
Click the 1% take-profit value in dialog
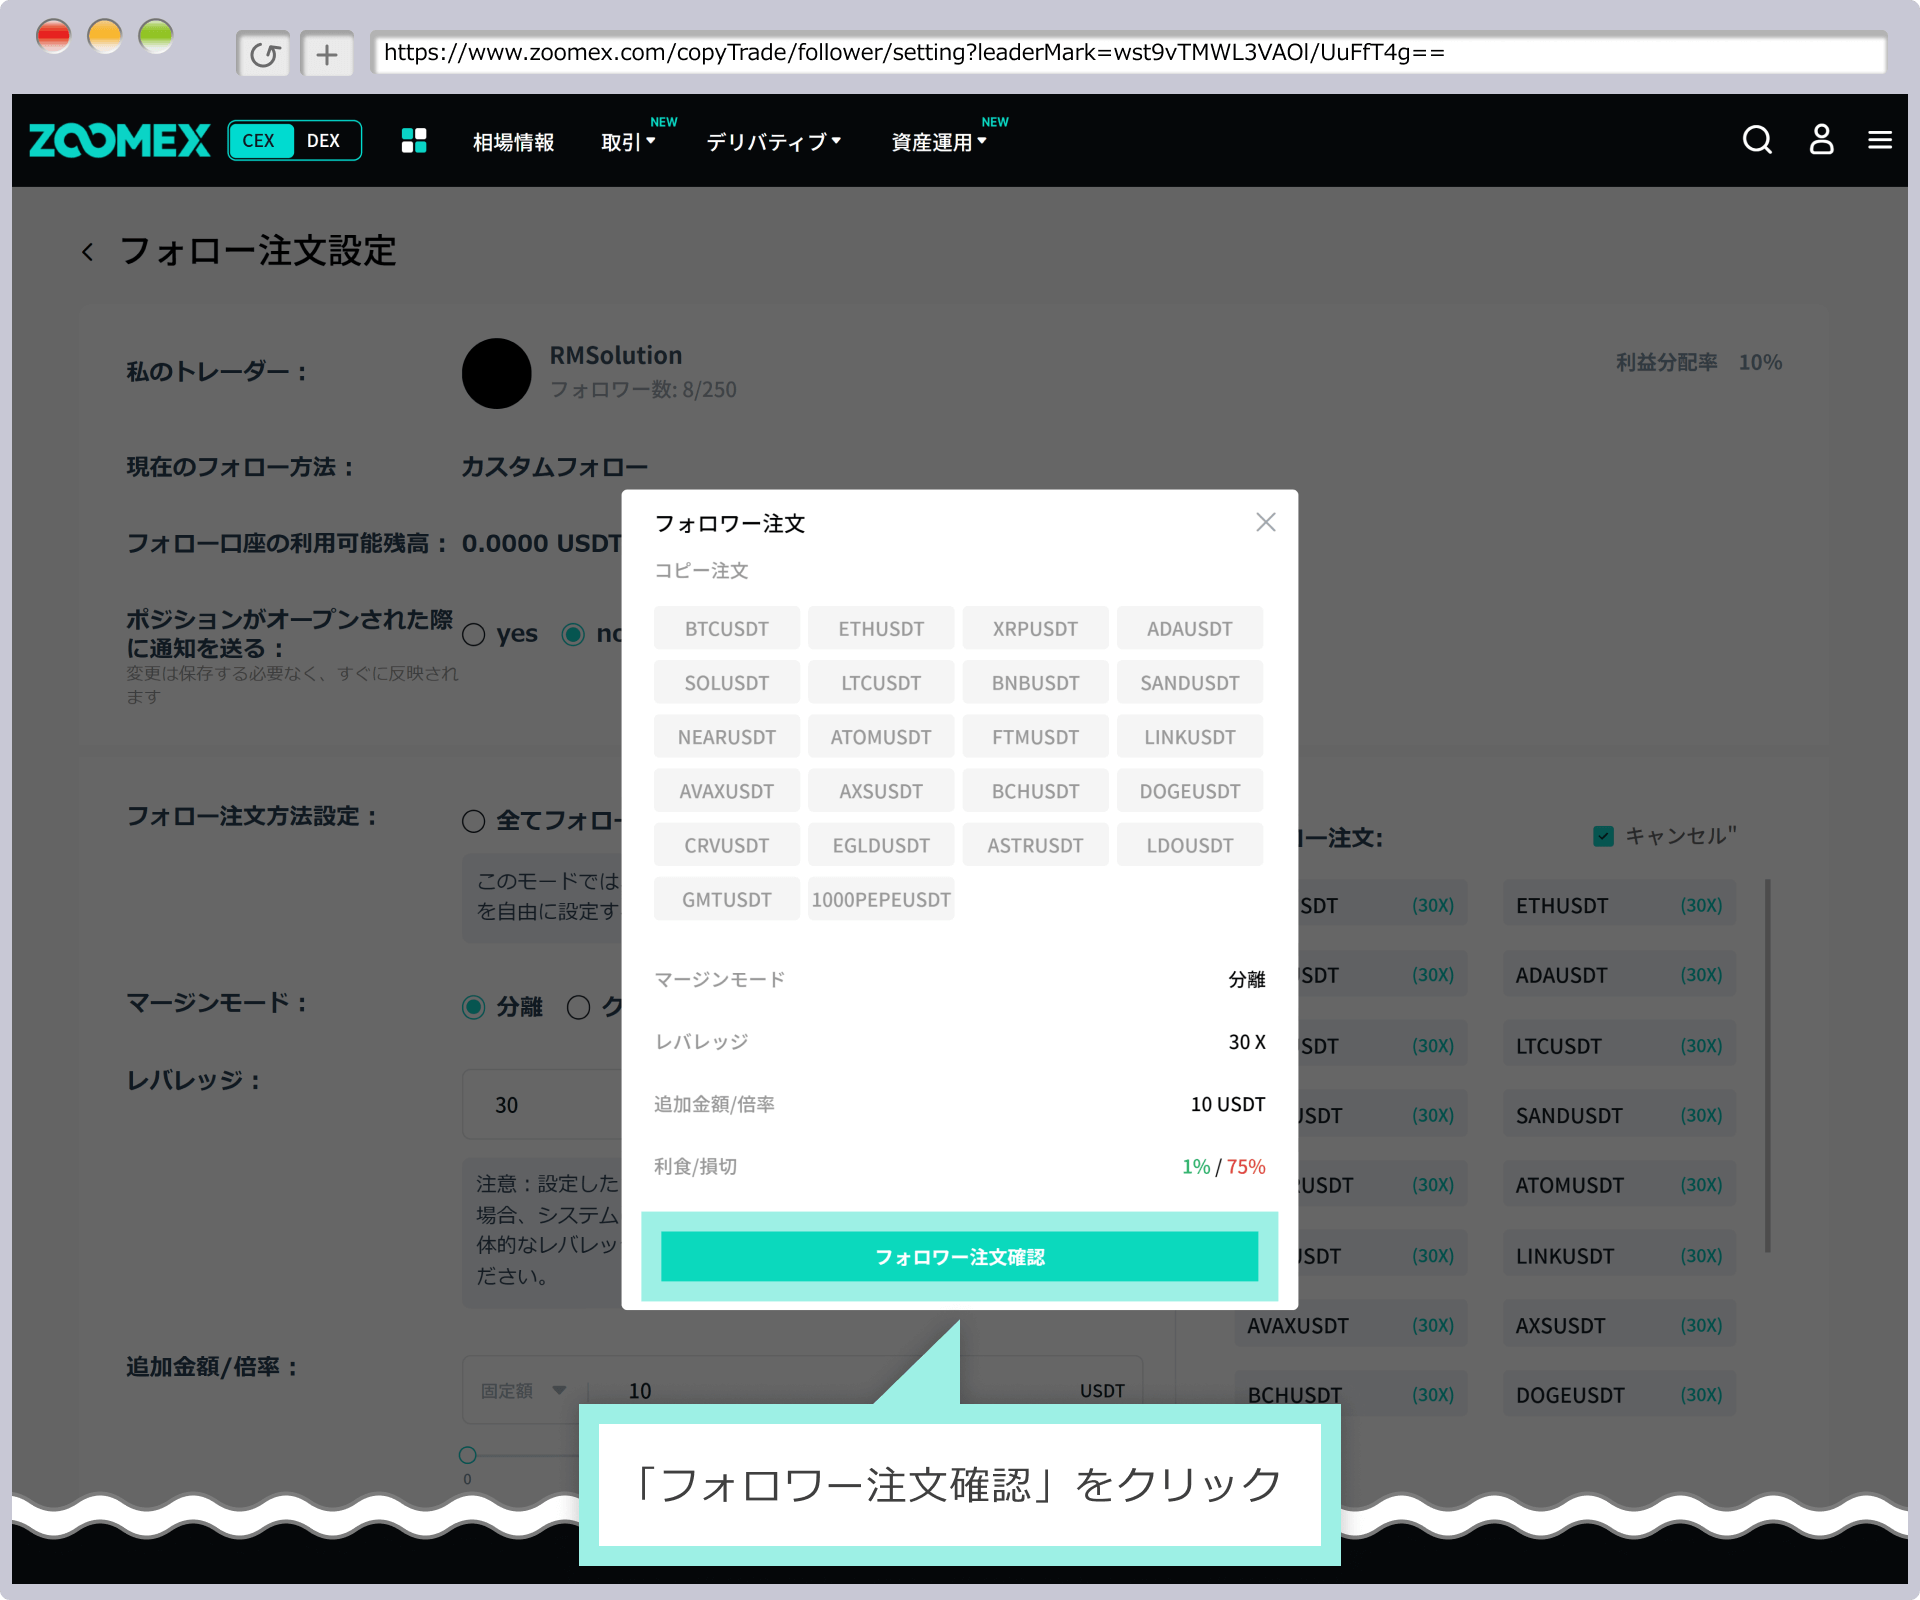click(1196, 1166)
